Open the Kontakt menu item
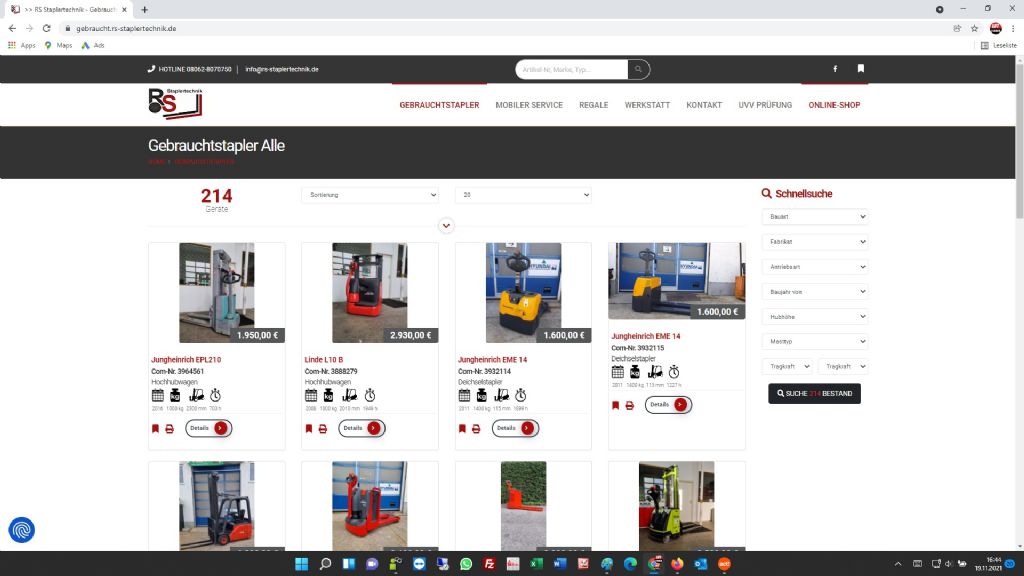The width and height of the screenshot is (1024, 576). (x=704, y=105)
